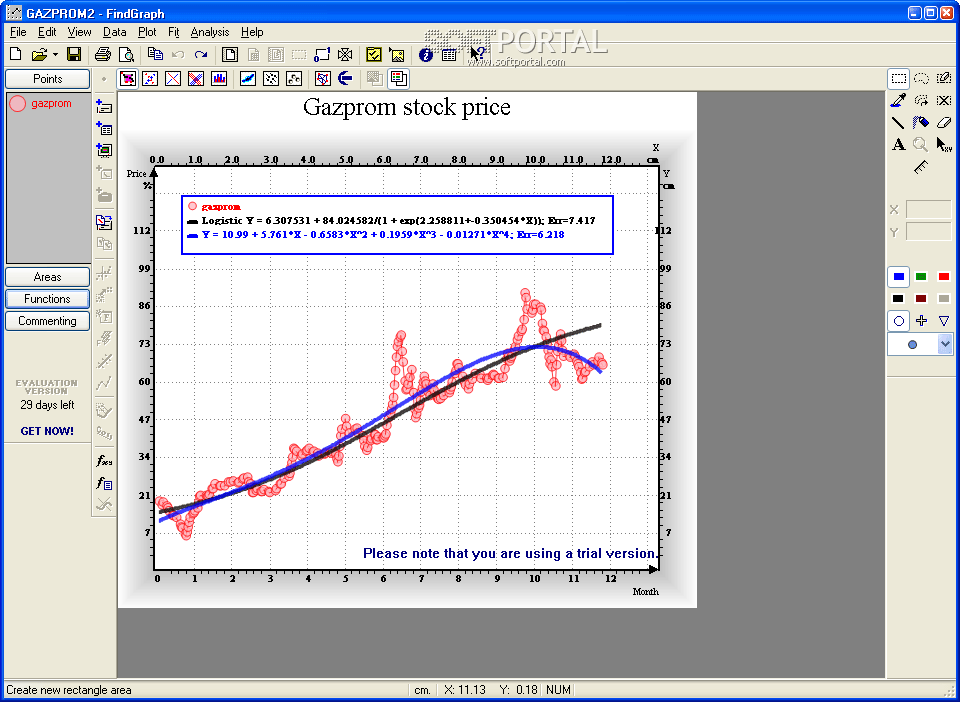
Task: Click the blue back-arrow icon in second toolbar
Action: point(346,78)
